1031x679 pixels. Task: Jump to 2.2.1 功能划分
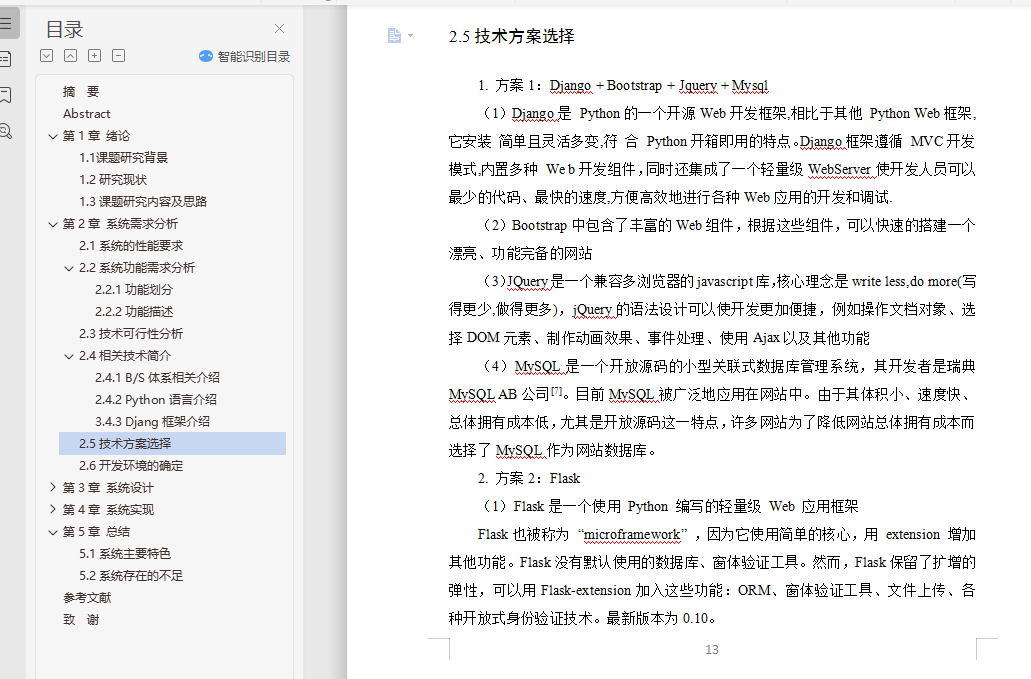click(x=134, y=290)
